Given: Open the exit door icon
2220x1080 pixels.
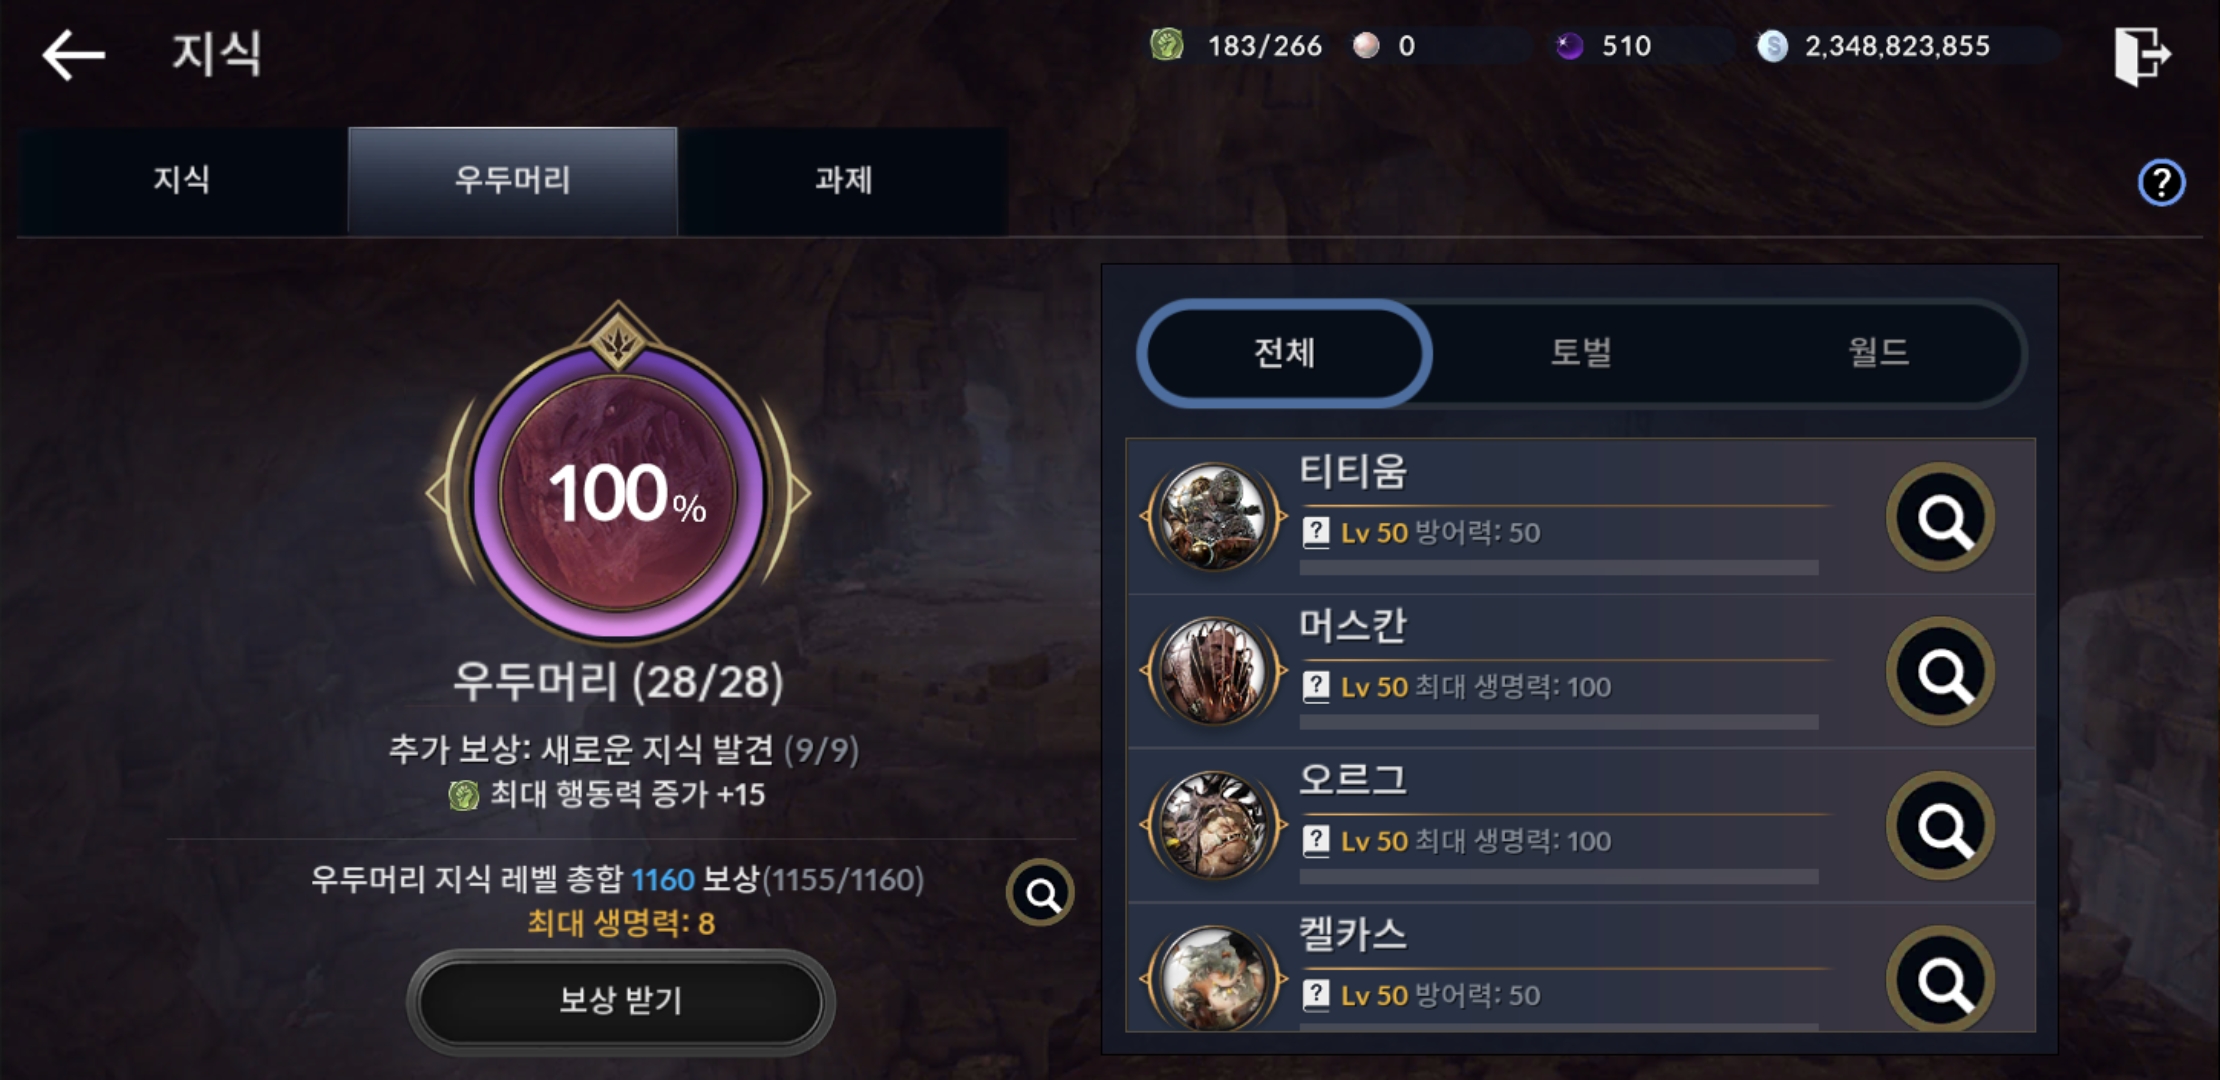Looking at the screenshot, I should click(x=2141, y=55).
